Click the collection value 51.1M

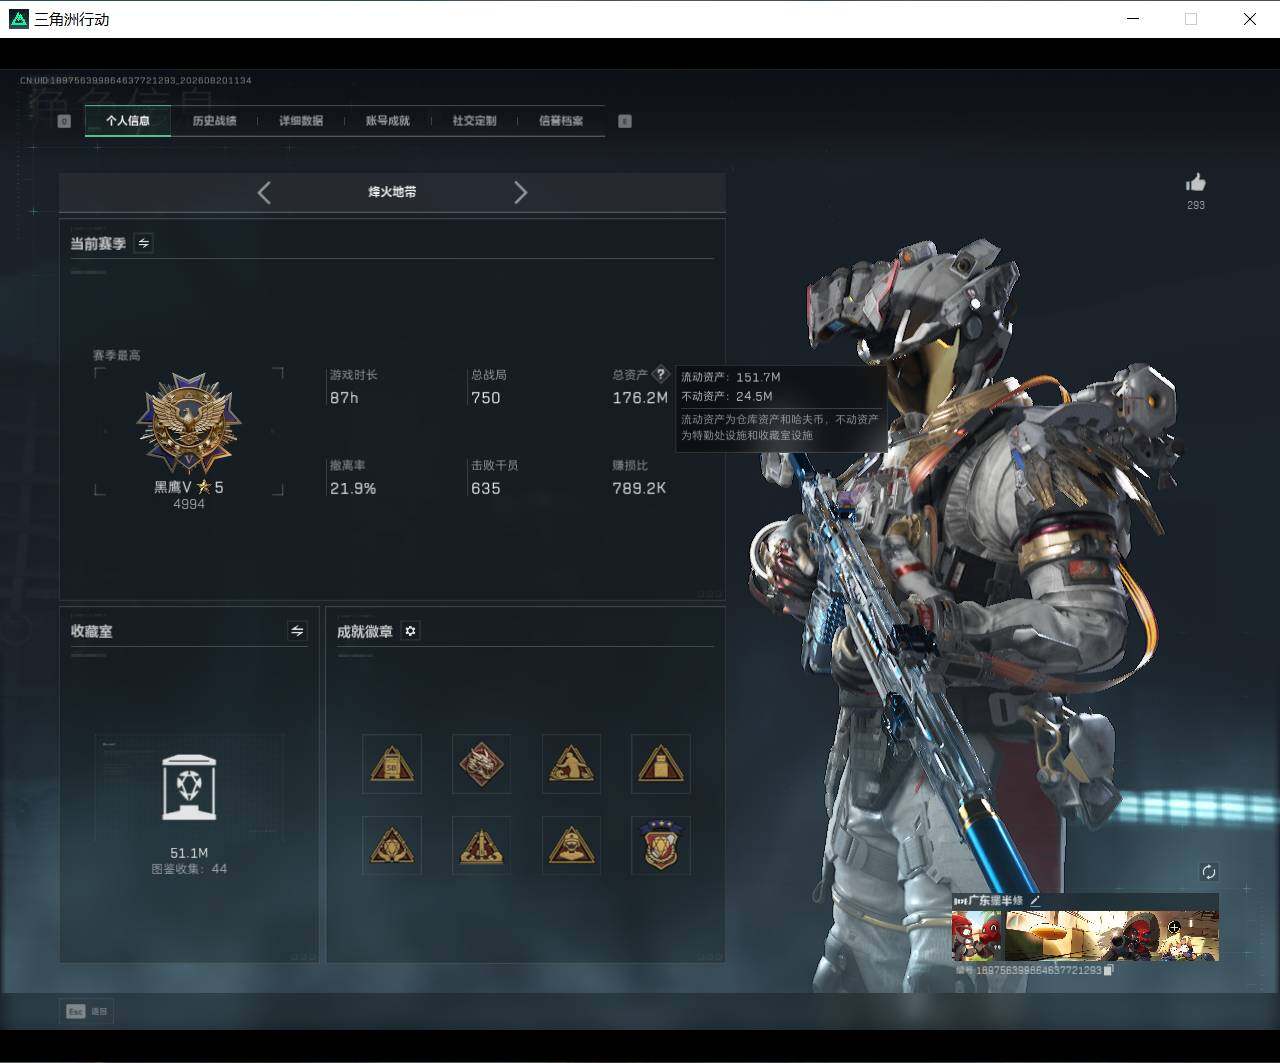pyautogui.click(x=189, y=853)
